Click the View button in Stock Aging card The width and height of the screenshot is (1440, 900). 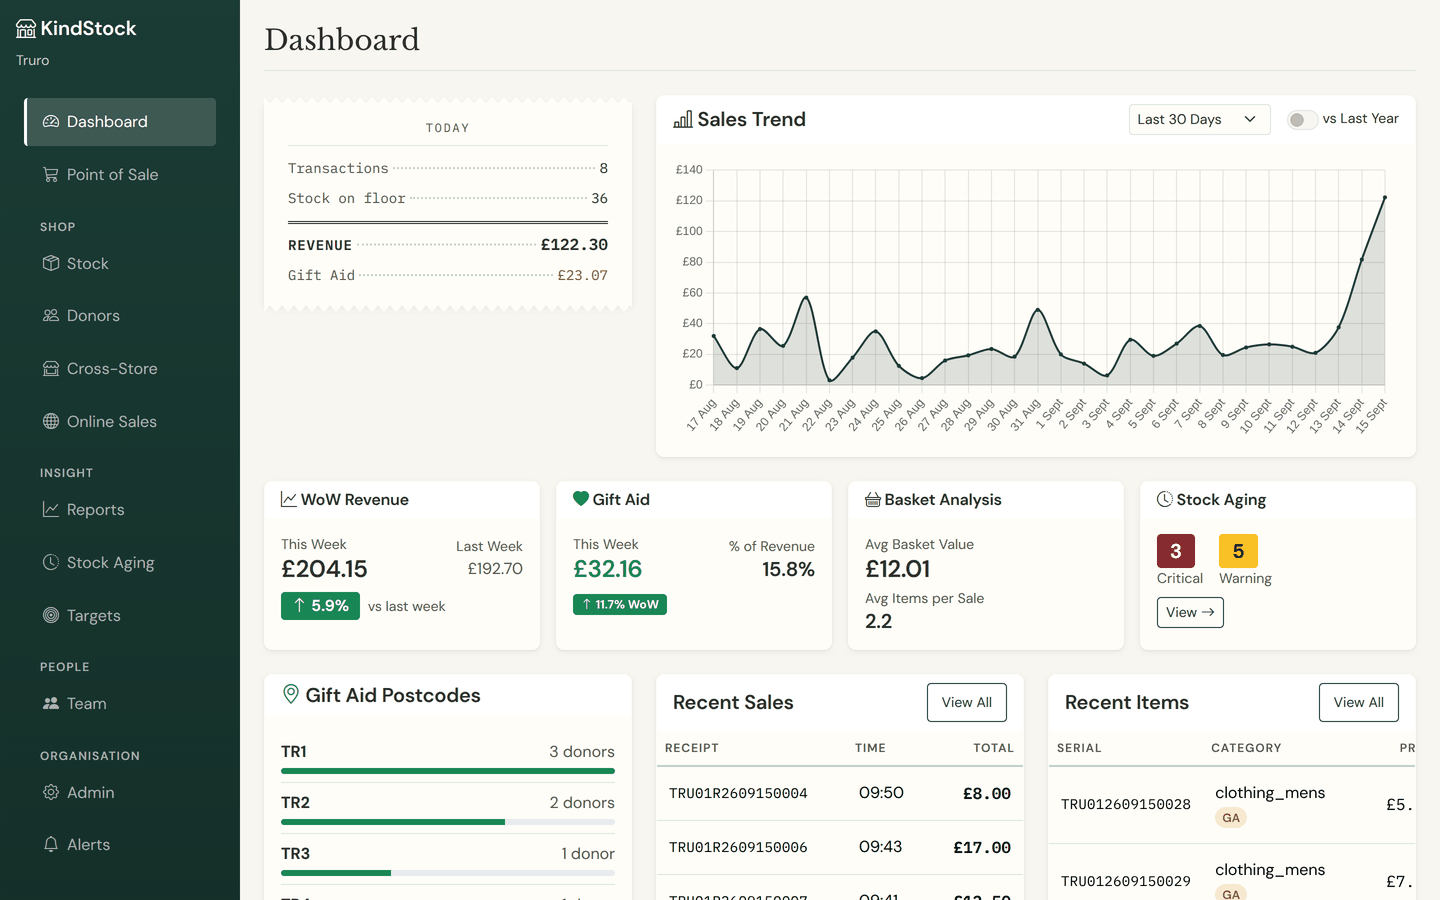pyautogui.click(x=1190, y=612)
